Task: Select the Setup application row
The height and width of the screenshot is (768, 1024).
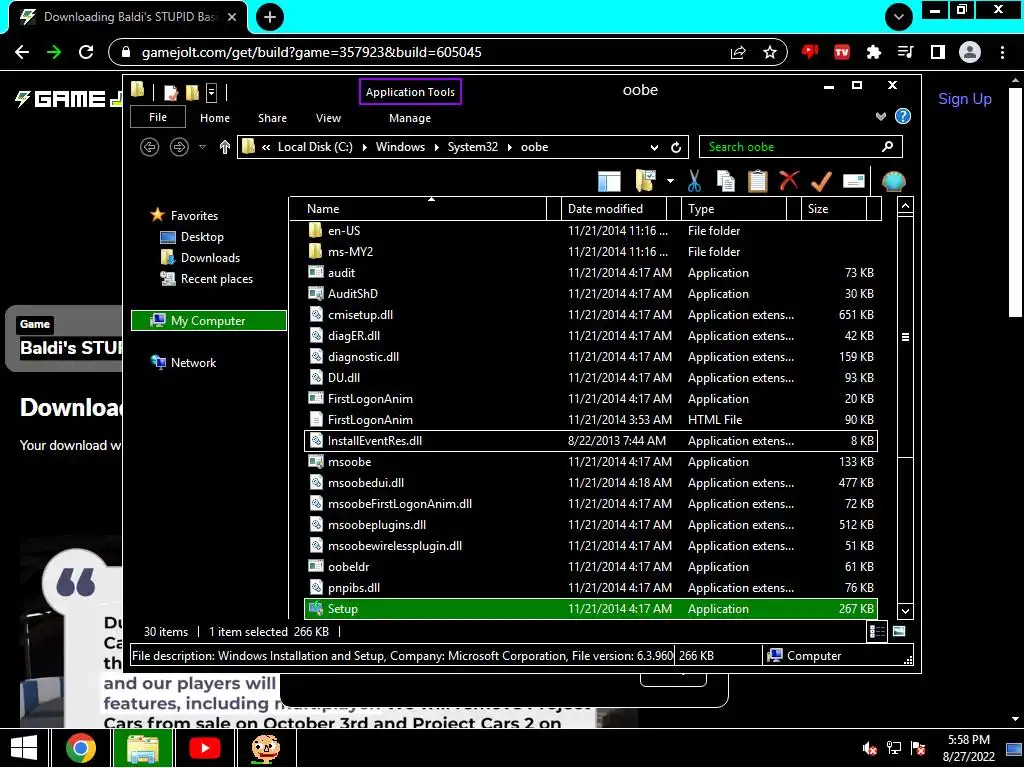Action: (x=591, y=609)
